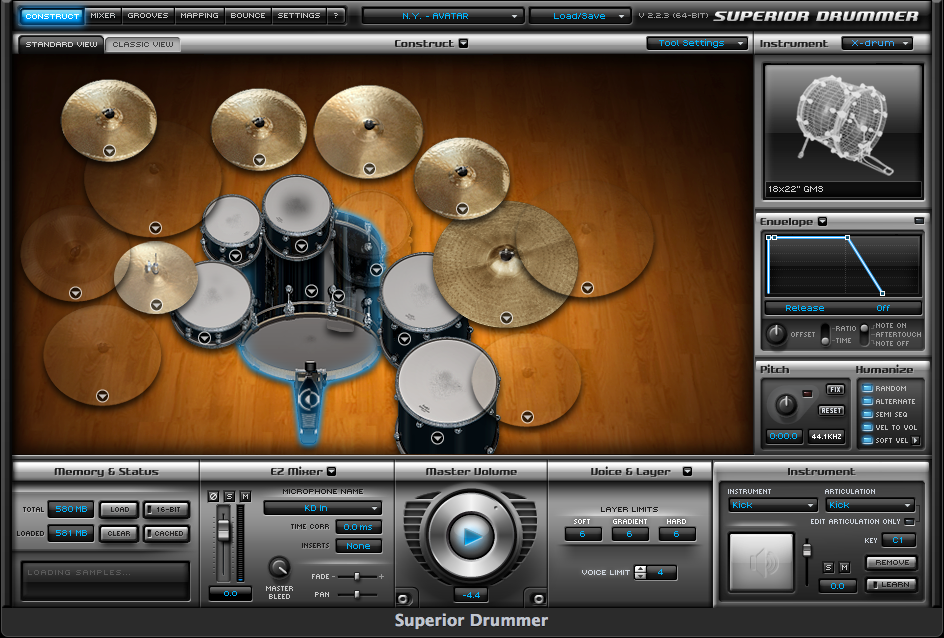944x638 pixels.
Task: Click the kick pedal icon on the kit
Action: click(x=309, y=400)
